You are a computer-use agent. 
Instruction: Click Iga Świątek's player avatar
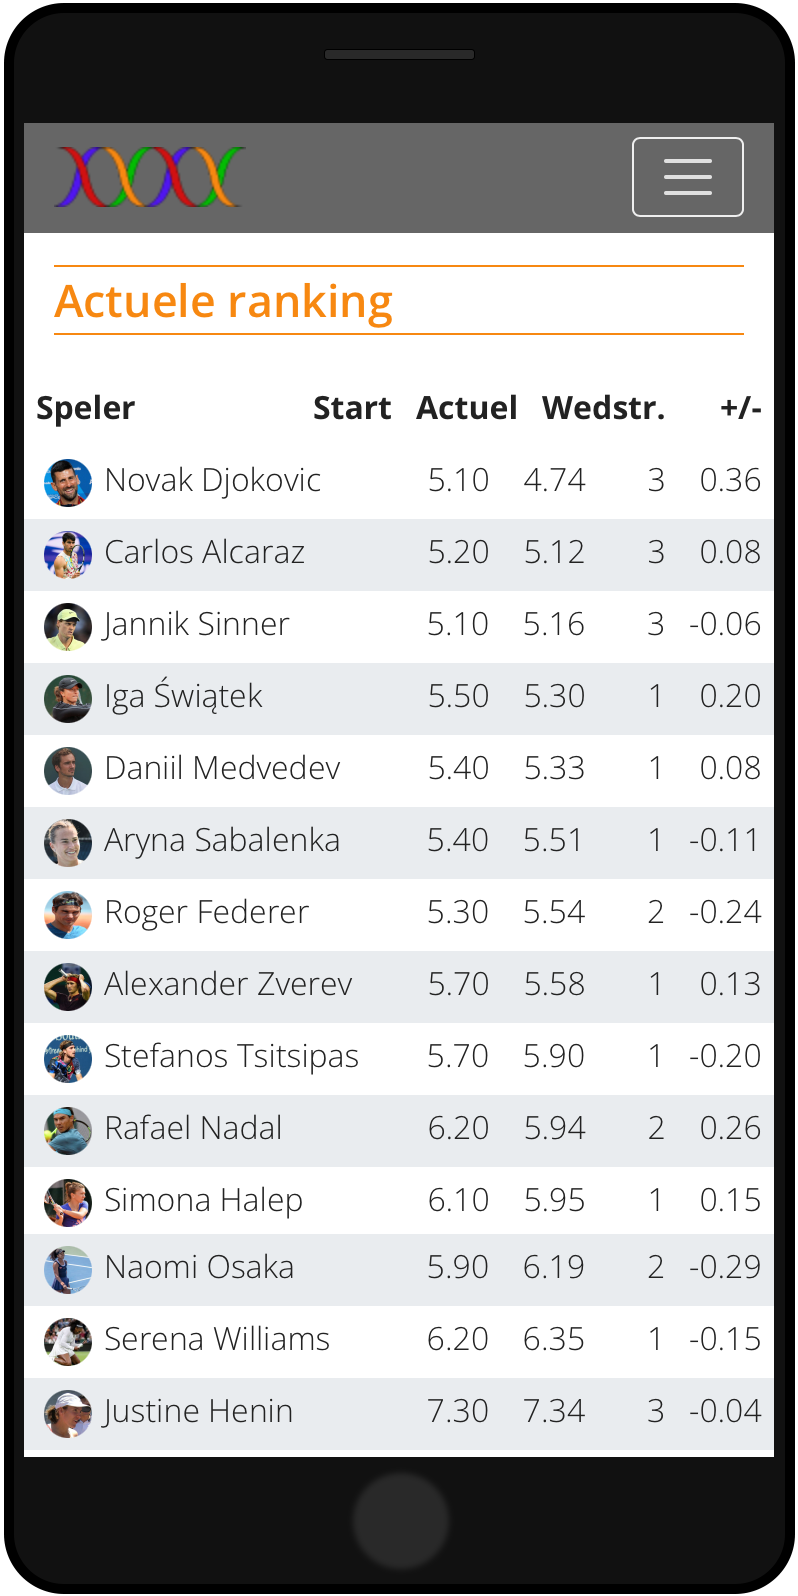(x=68, y=698)
